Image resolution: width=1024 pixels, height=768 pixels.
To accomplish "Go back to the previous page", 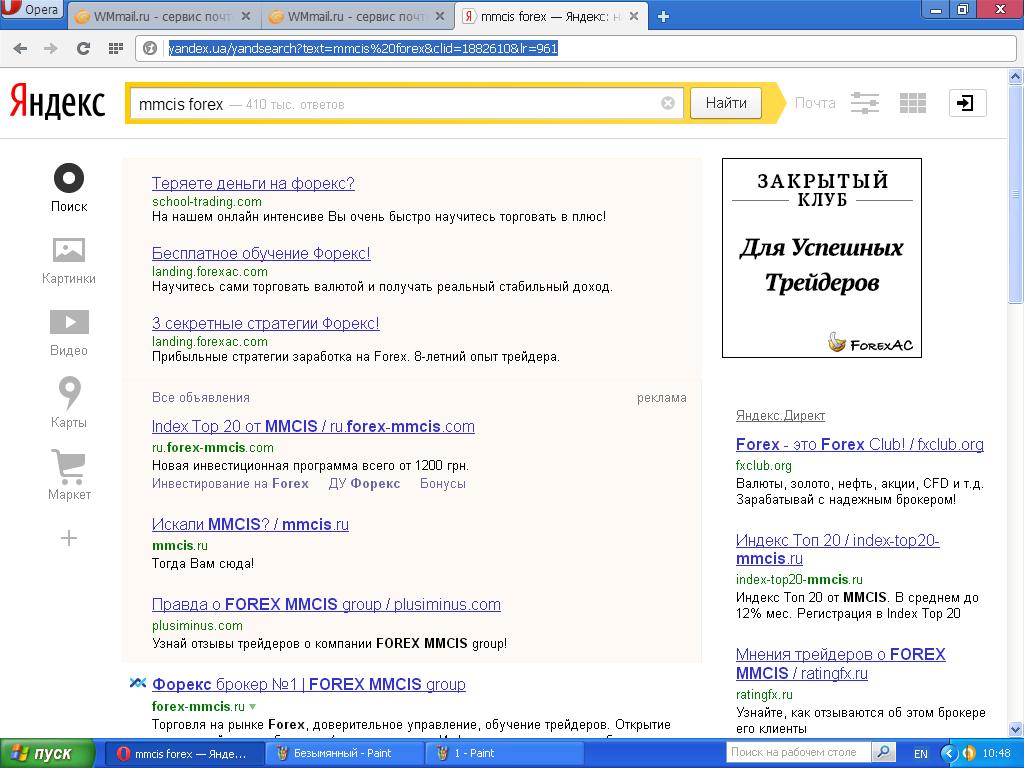I will click(20, 48).
